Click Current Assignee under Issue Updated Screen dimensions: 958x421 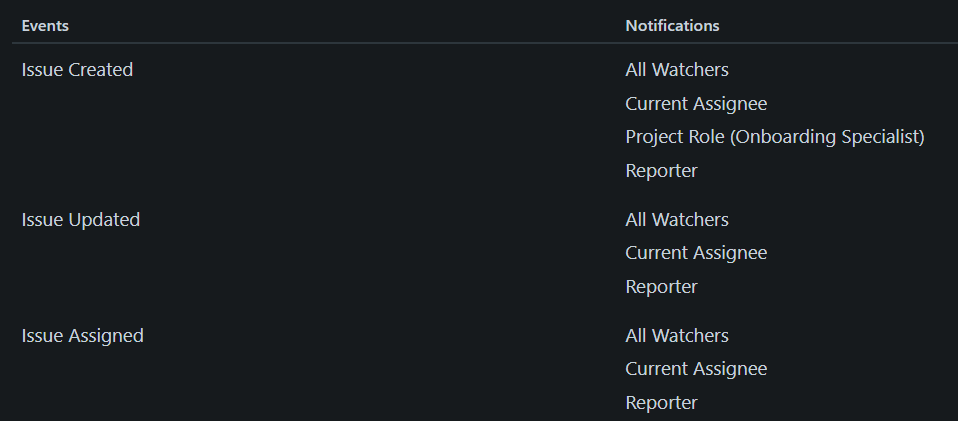696,252
